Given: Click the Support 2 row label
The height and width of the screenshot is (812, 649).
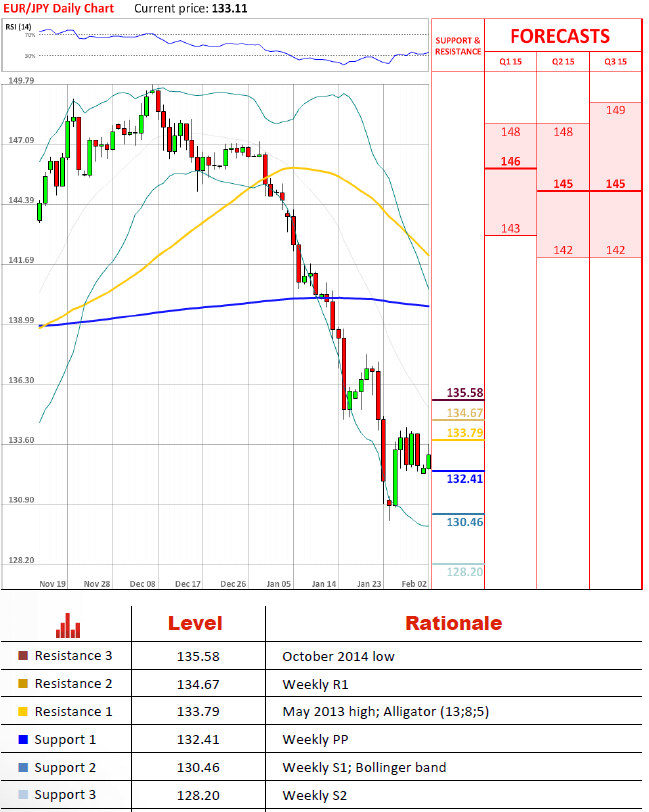Looking at the screenshot, I should pos(65,768).
